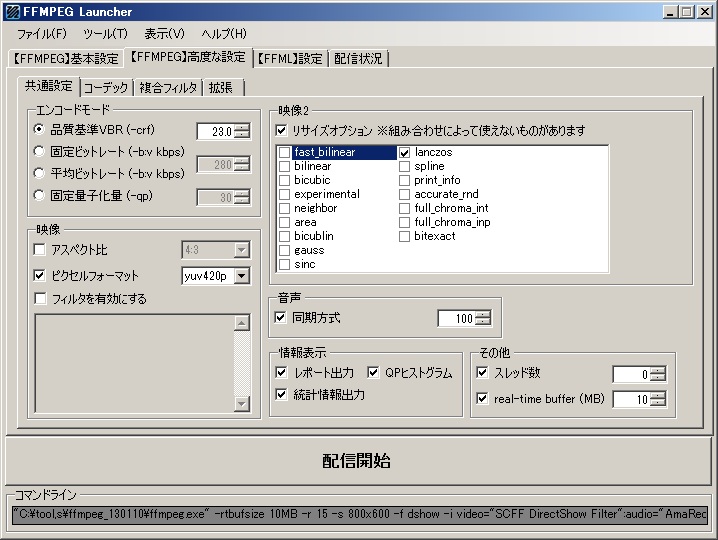Check the print_info option
Image resolution: width=718 pixels, height=540 pixels.
404,180
